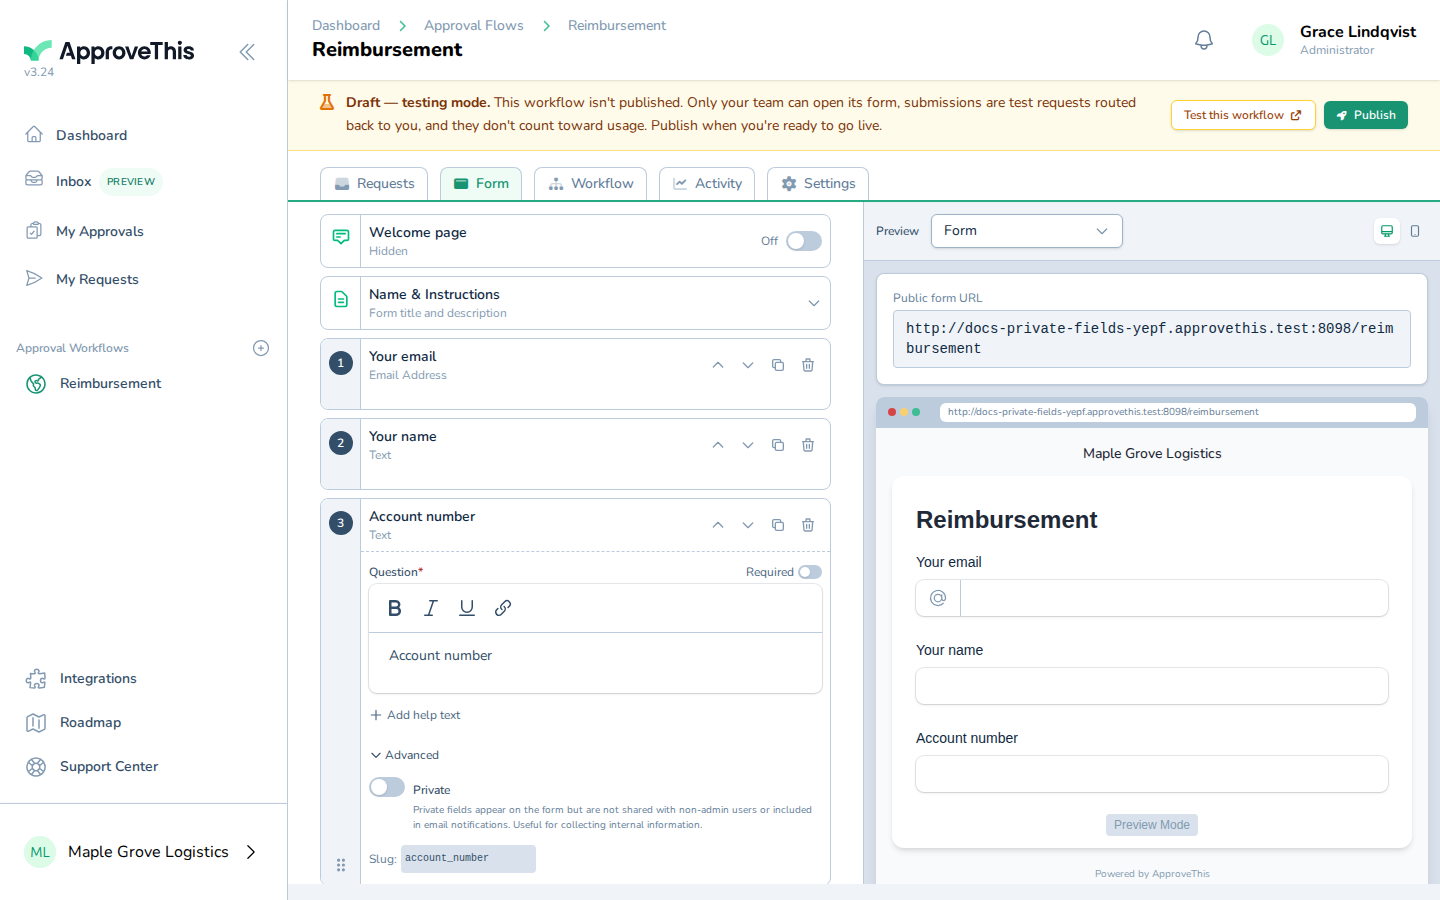Click the Preview Mode button
The height and width of the screenshot is (900, 1440).
1152,825
